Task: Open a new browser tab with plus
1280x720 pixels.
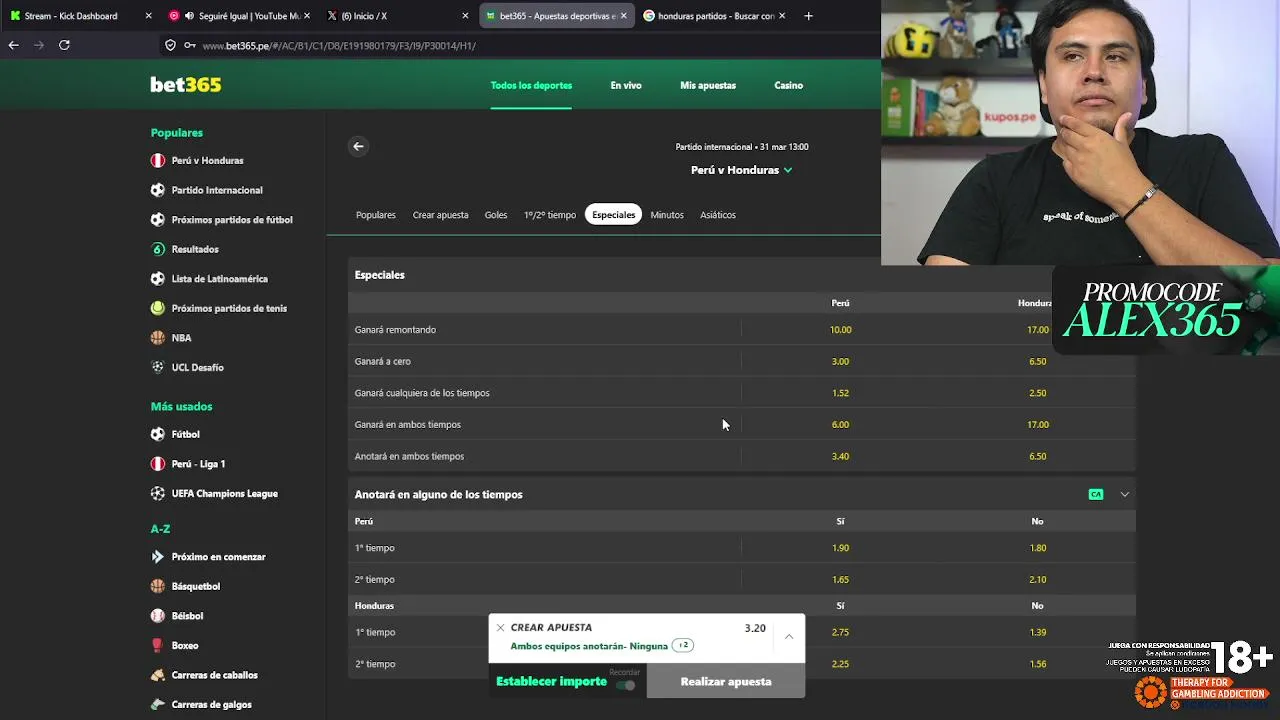Action: point(808,16)
